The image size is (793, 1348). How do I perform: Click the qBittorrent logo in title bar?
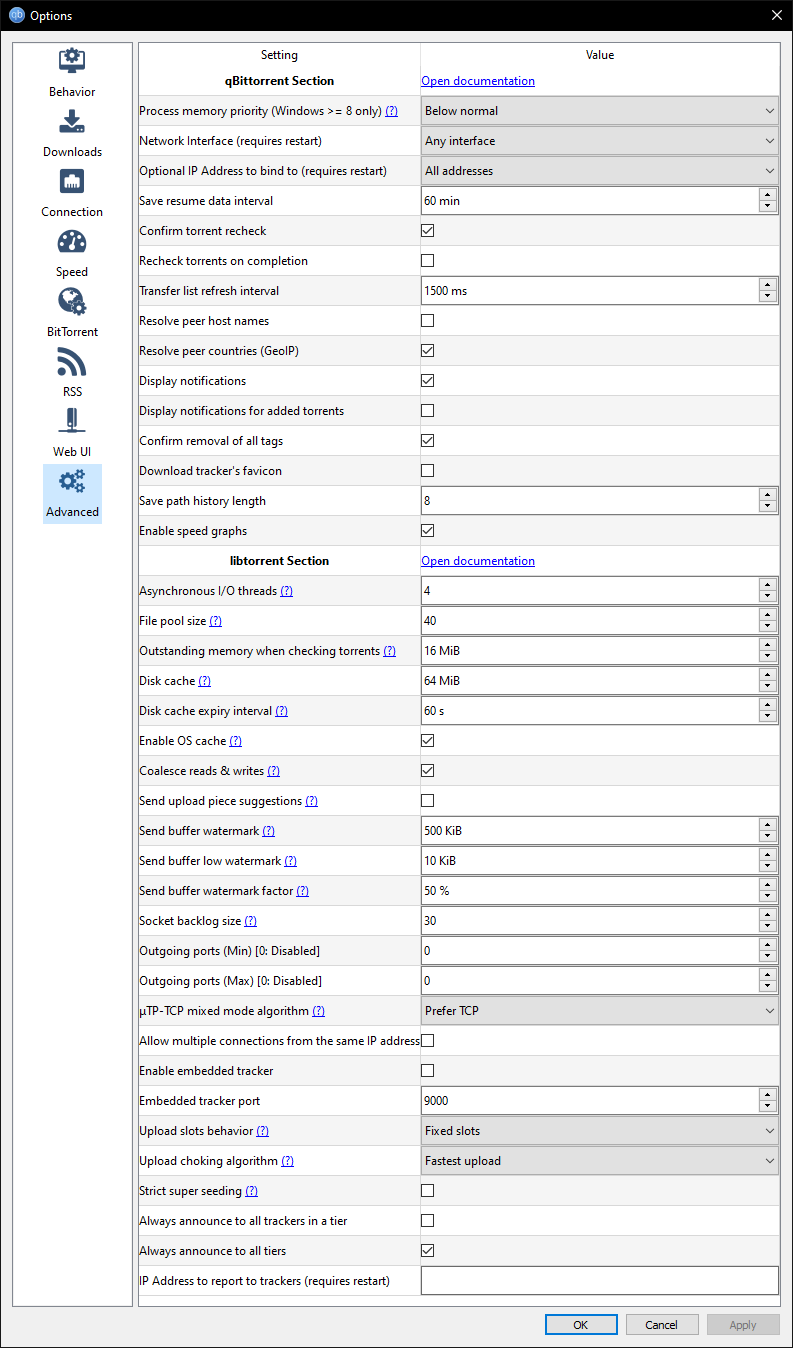(16, 15)
